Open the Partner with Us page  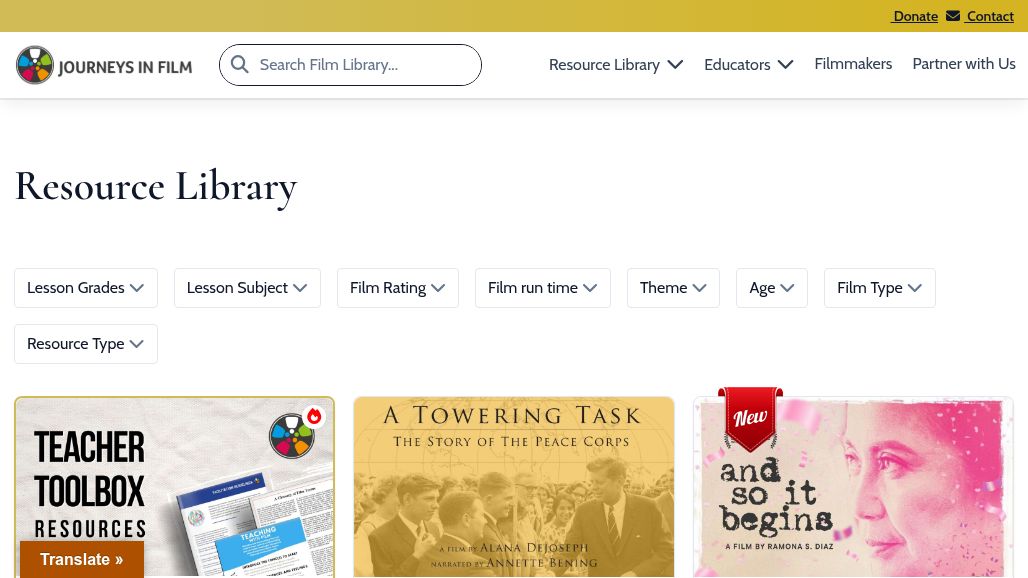click(964, 64)
